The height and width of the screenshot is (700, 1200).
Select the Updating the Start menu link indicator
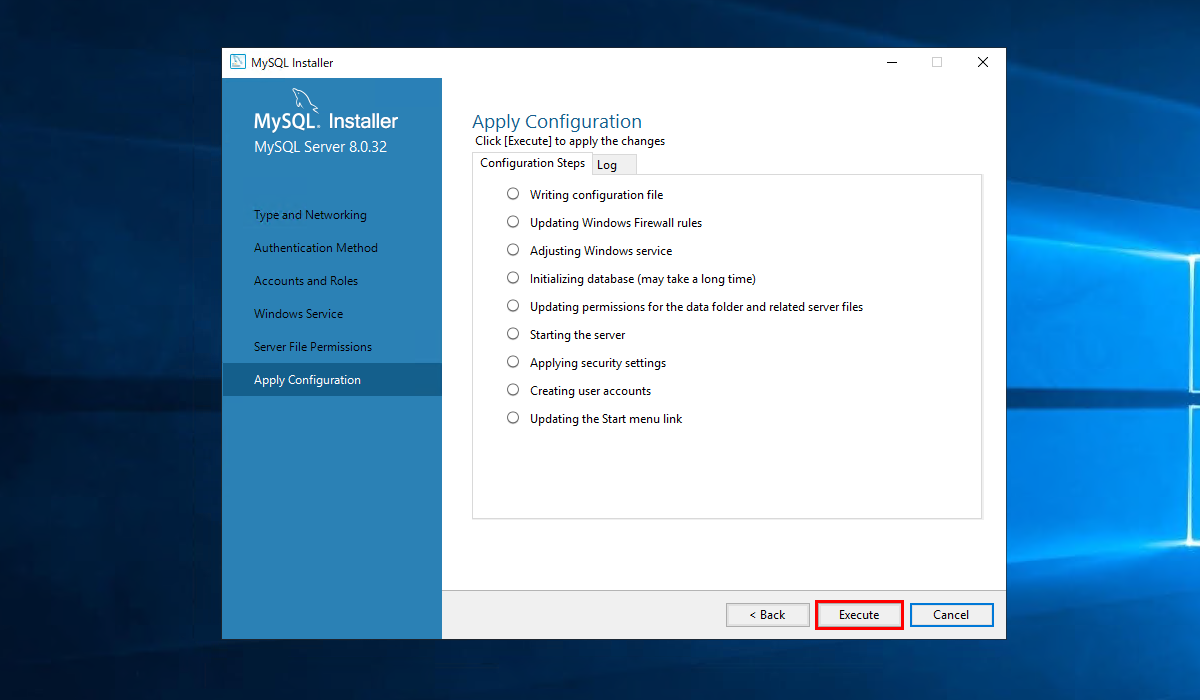[x=513, y=418]
